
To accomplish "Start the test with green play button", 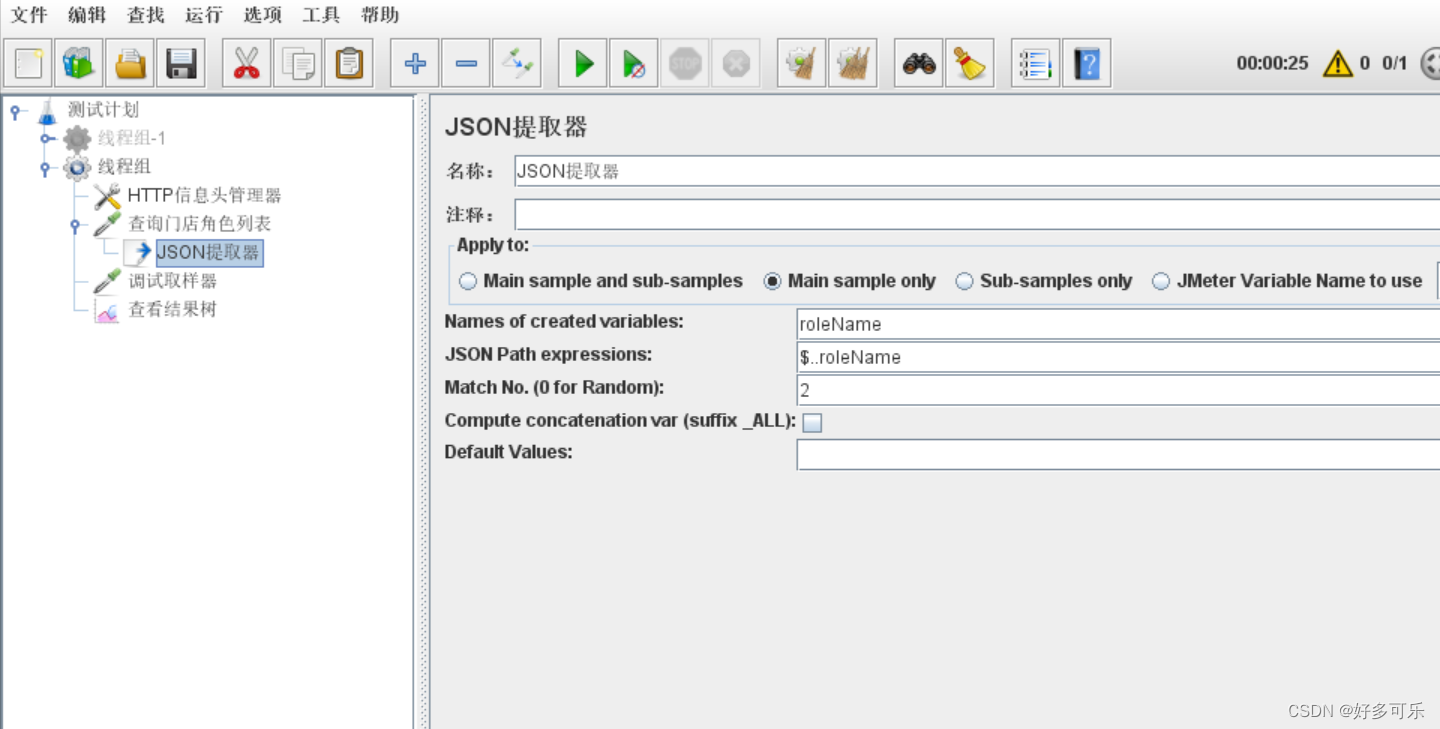I will coord(583,64).
